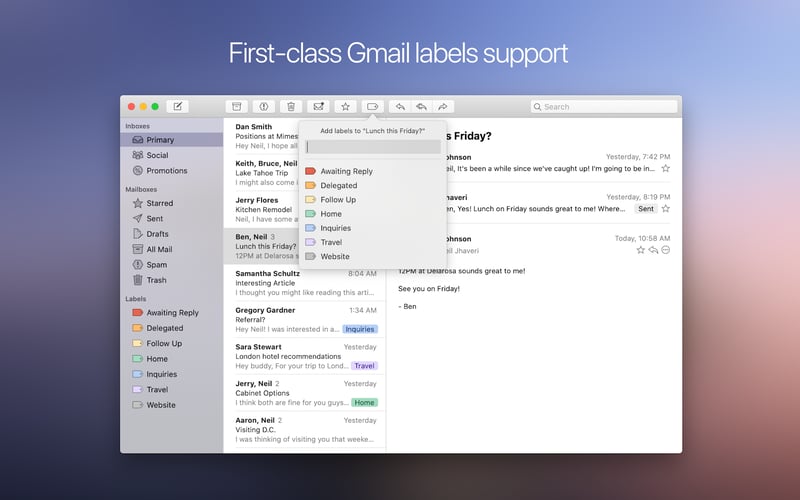The width and height of the screenshot is (800, 500).
Task: Open Sara Stewart London hotel message
Action: click(305, 356)
